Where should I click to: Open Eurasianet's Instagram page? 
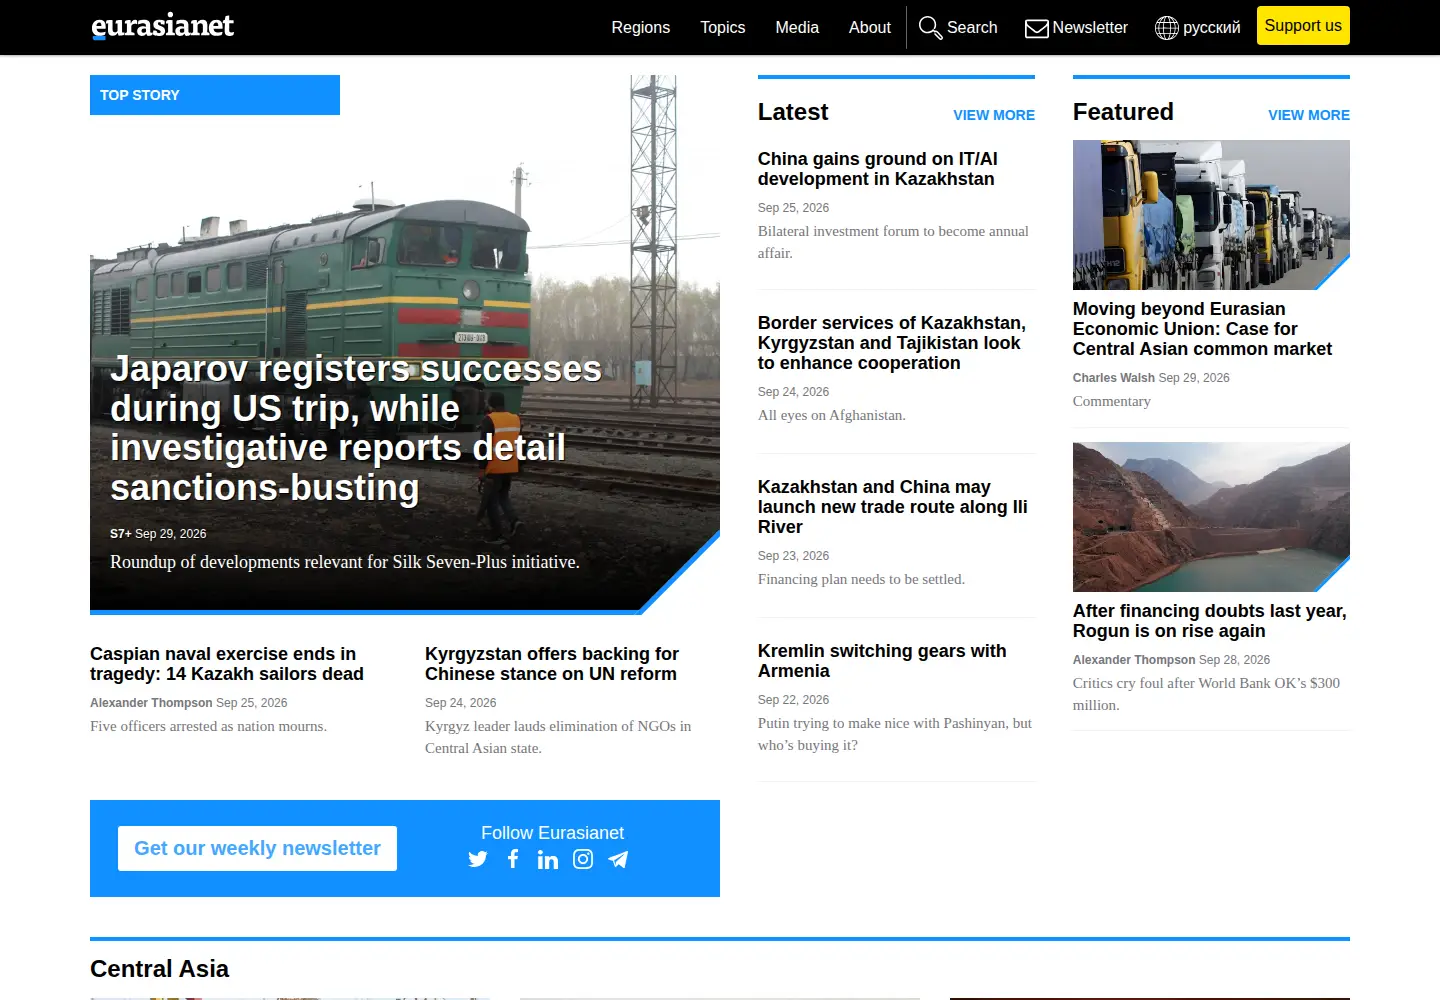pyautogui.click(x=583, y=859)
